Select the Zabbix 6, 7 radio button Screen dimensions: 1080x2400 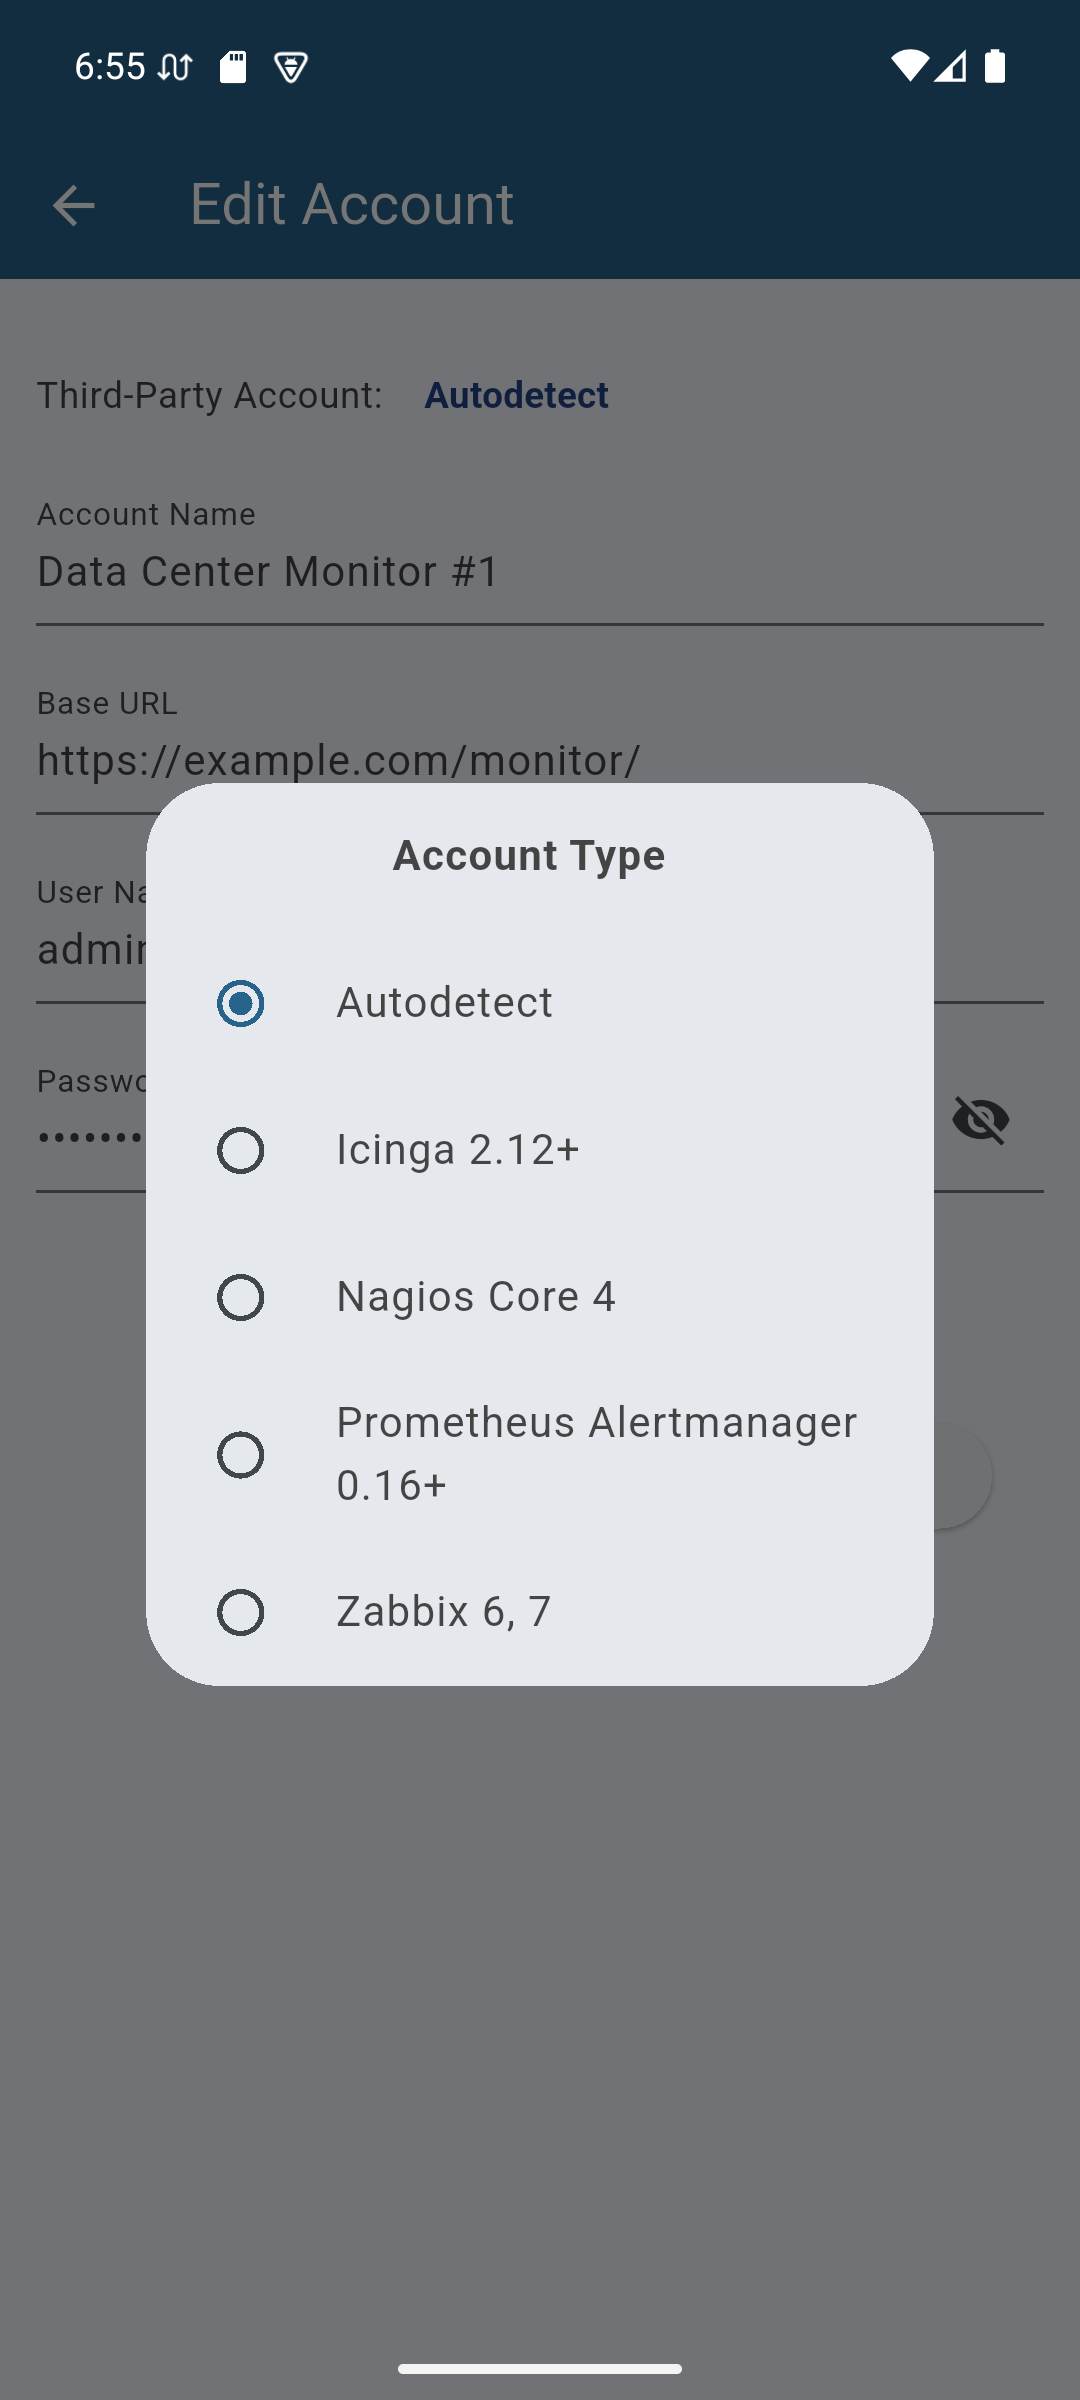[x=241, y=1611]
